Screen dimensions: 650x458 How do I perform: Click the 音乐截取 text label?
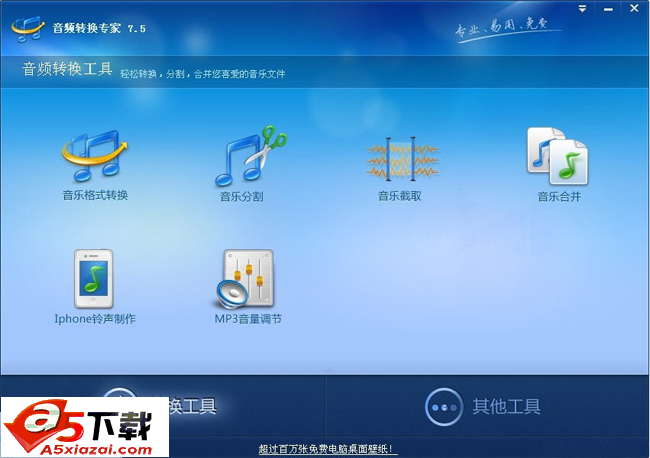400,196
